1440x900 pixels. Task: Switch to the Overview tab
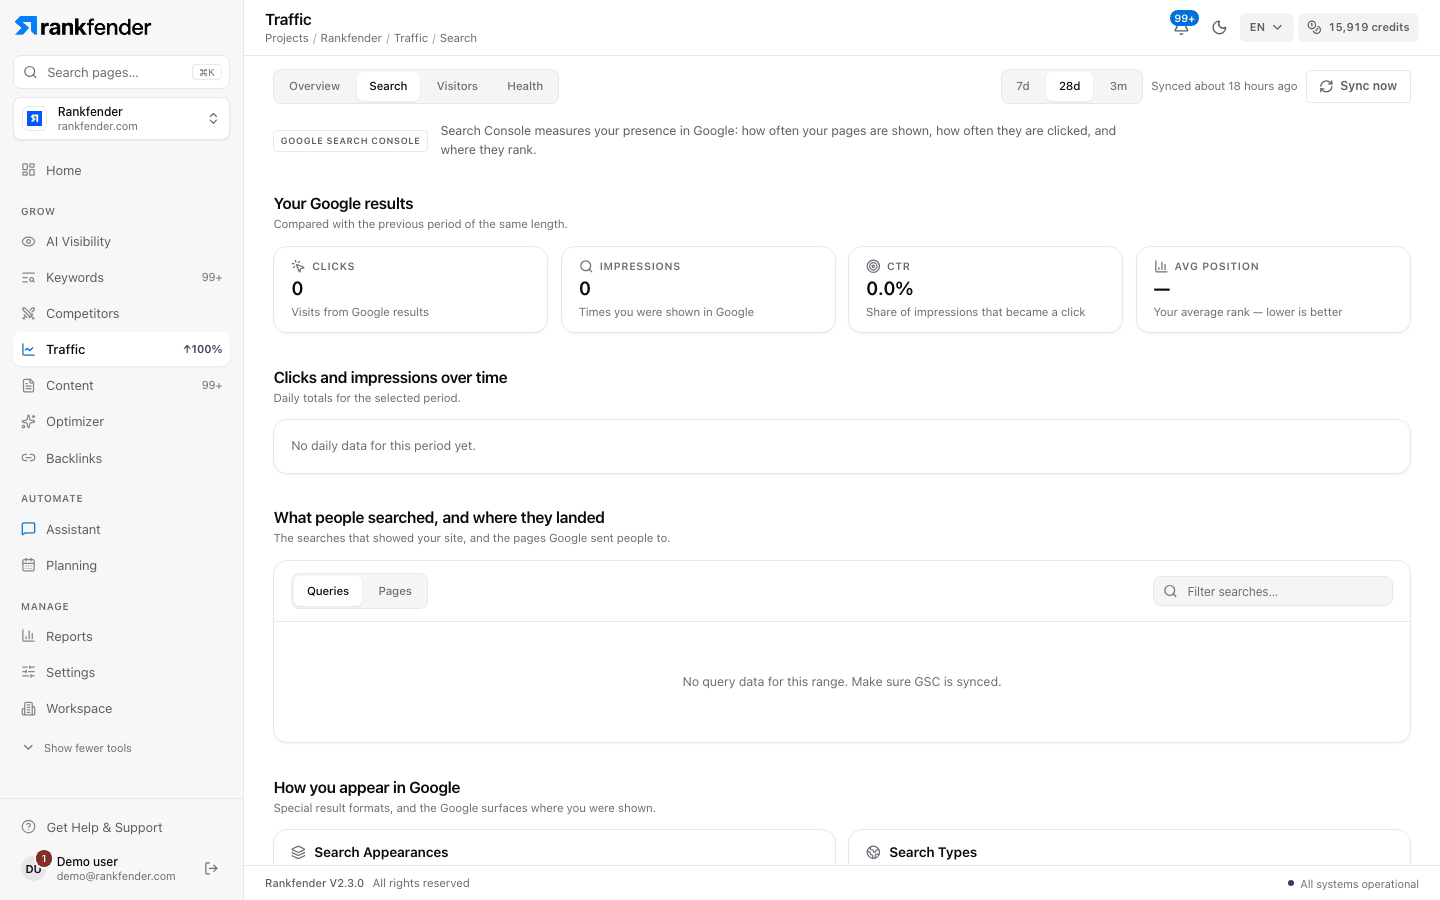coord(315,86)
